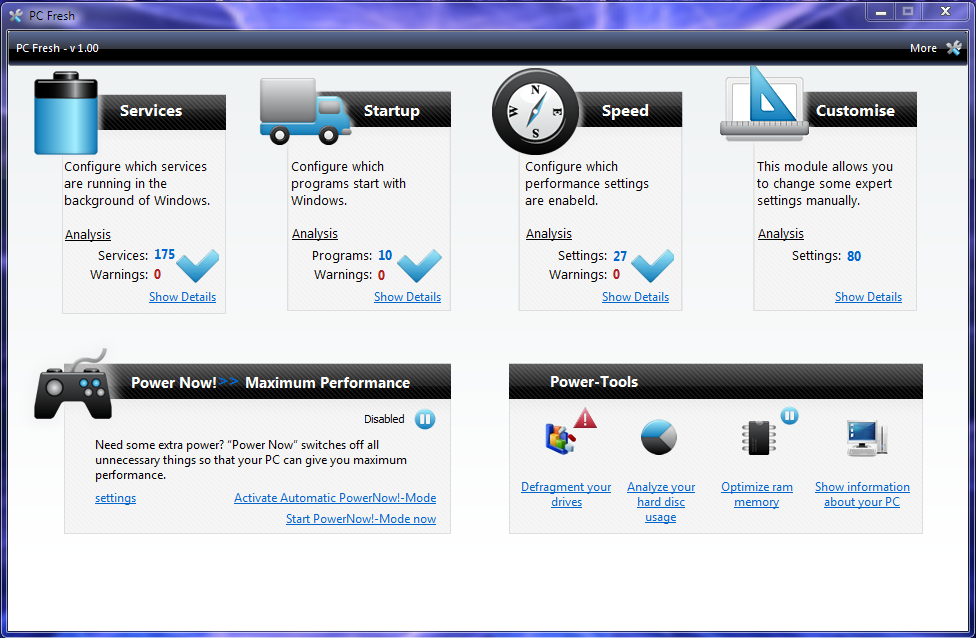Click the Programs count value 10

(x=385, y=255)
